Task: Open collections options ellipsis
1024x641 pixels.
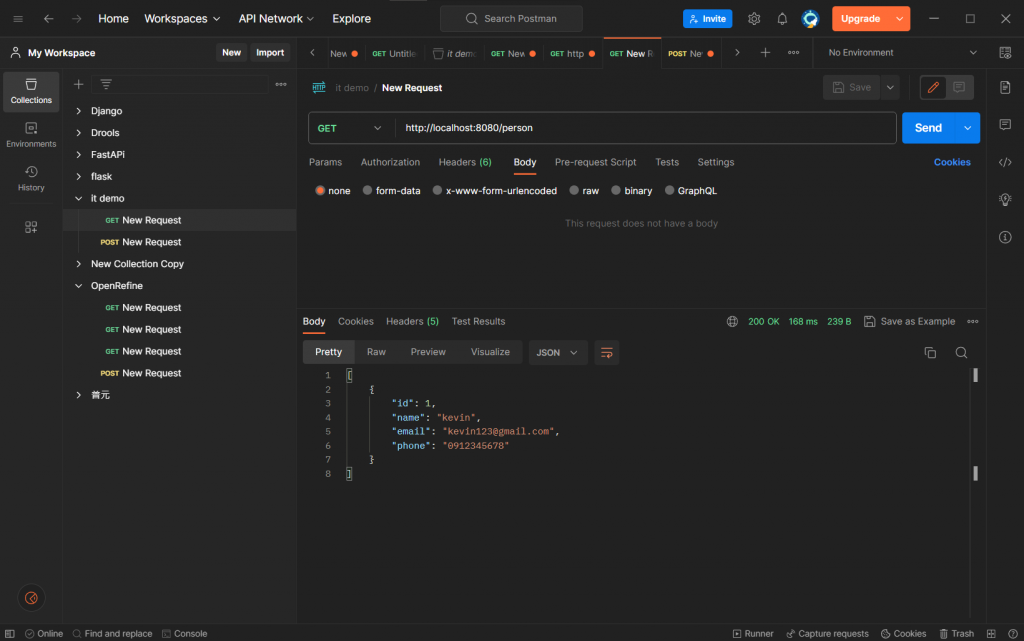Action: (281, 84)
